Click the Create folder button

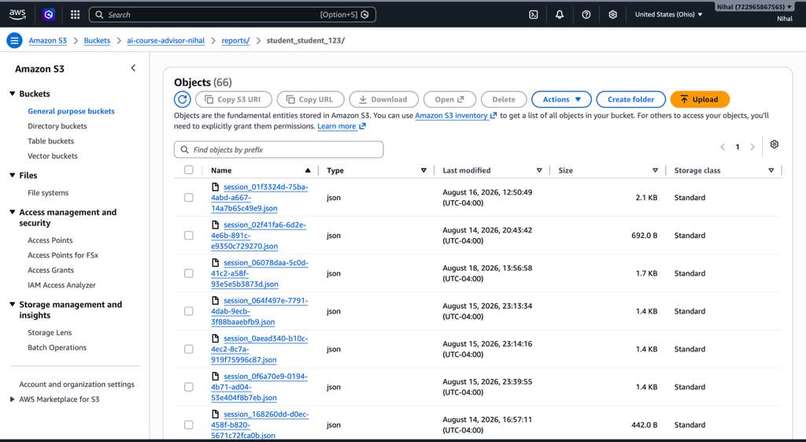(631, 99)
